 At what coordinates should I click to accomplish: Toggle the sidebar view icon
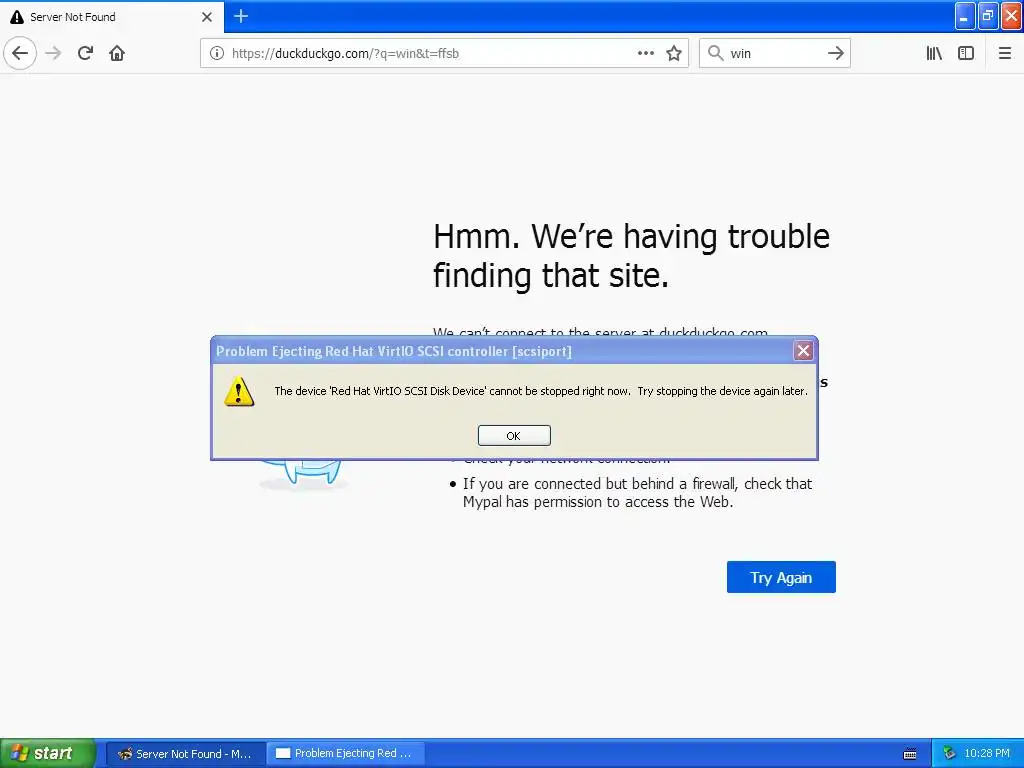pos(966,53)
